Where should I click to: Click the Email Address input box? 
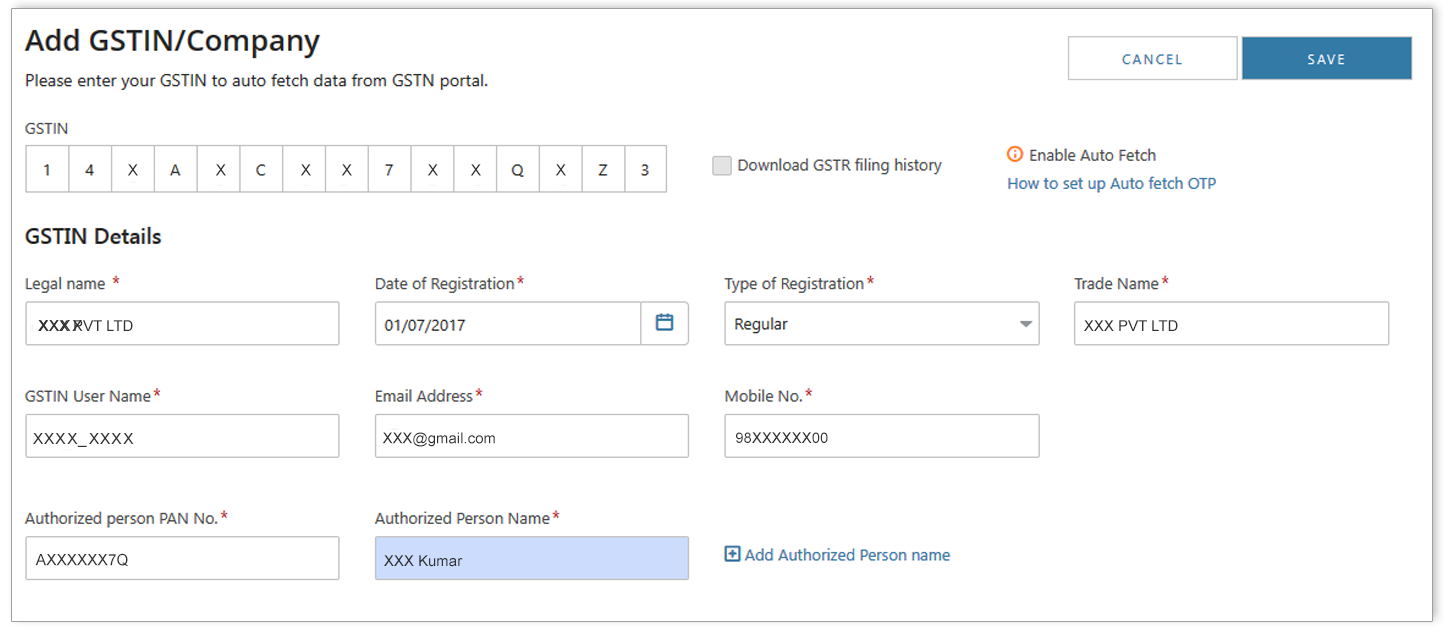(531, 437)
